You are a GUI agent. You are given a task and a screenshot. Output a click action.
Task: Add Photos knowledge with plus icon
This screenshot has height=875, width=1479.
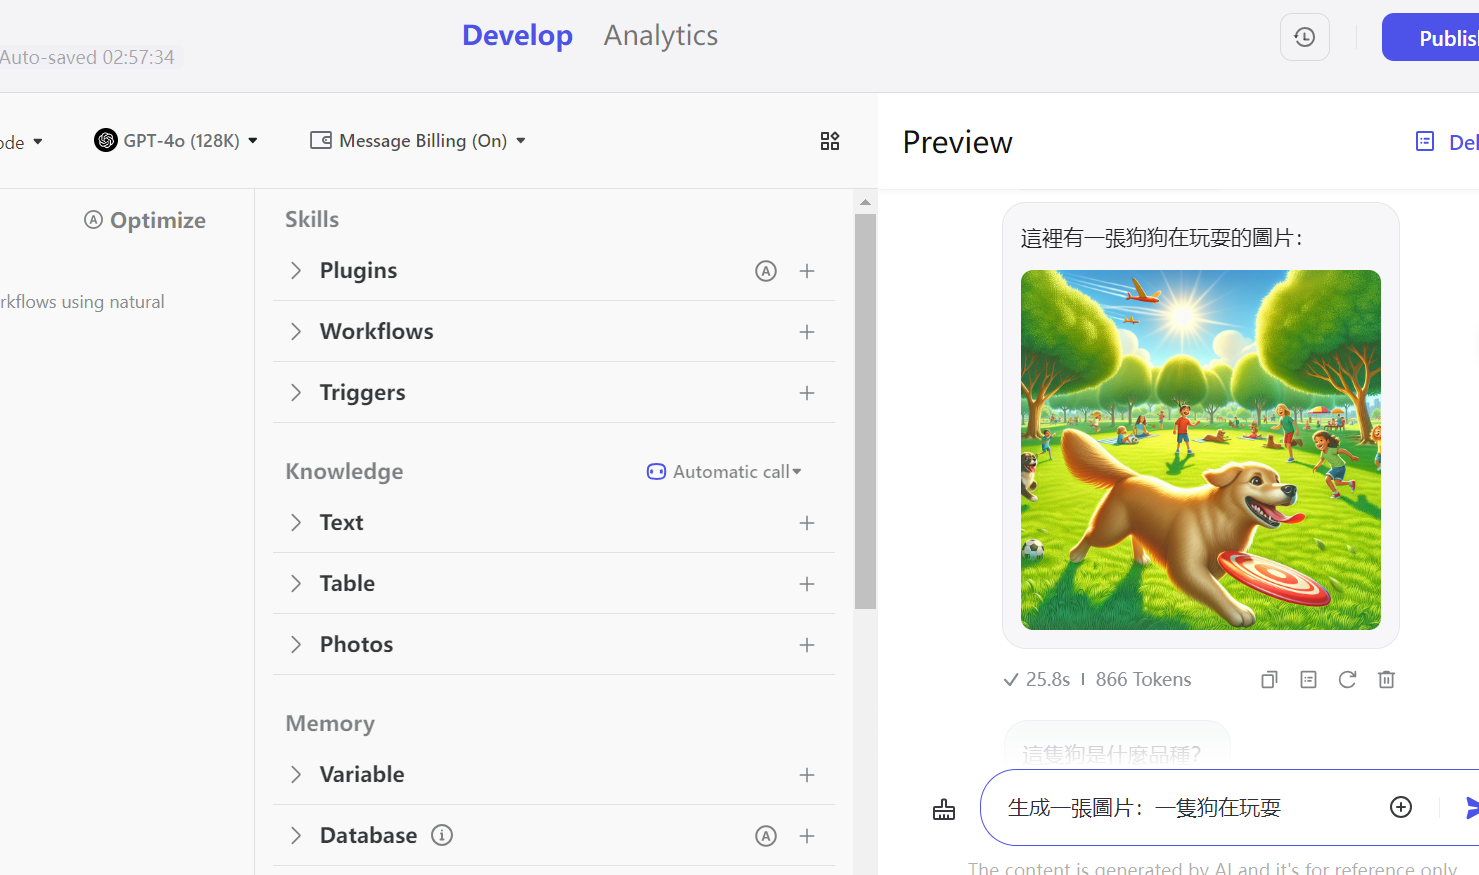[807, 645]
